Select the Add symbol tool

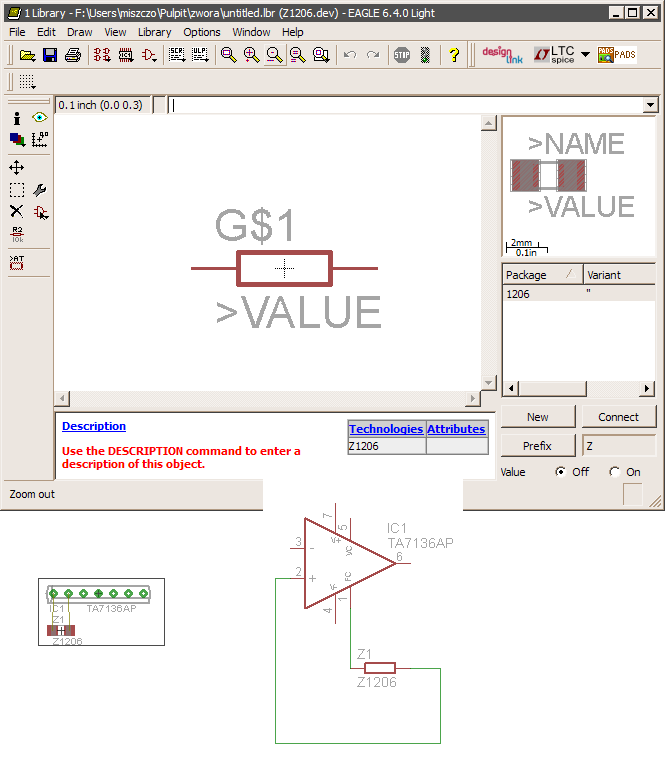coord(40,212)
